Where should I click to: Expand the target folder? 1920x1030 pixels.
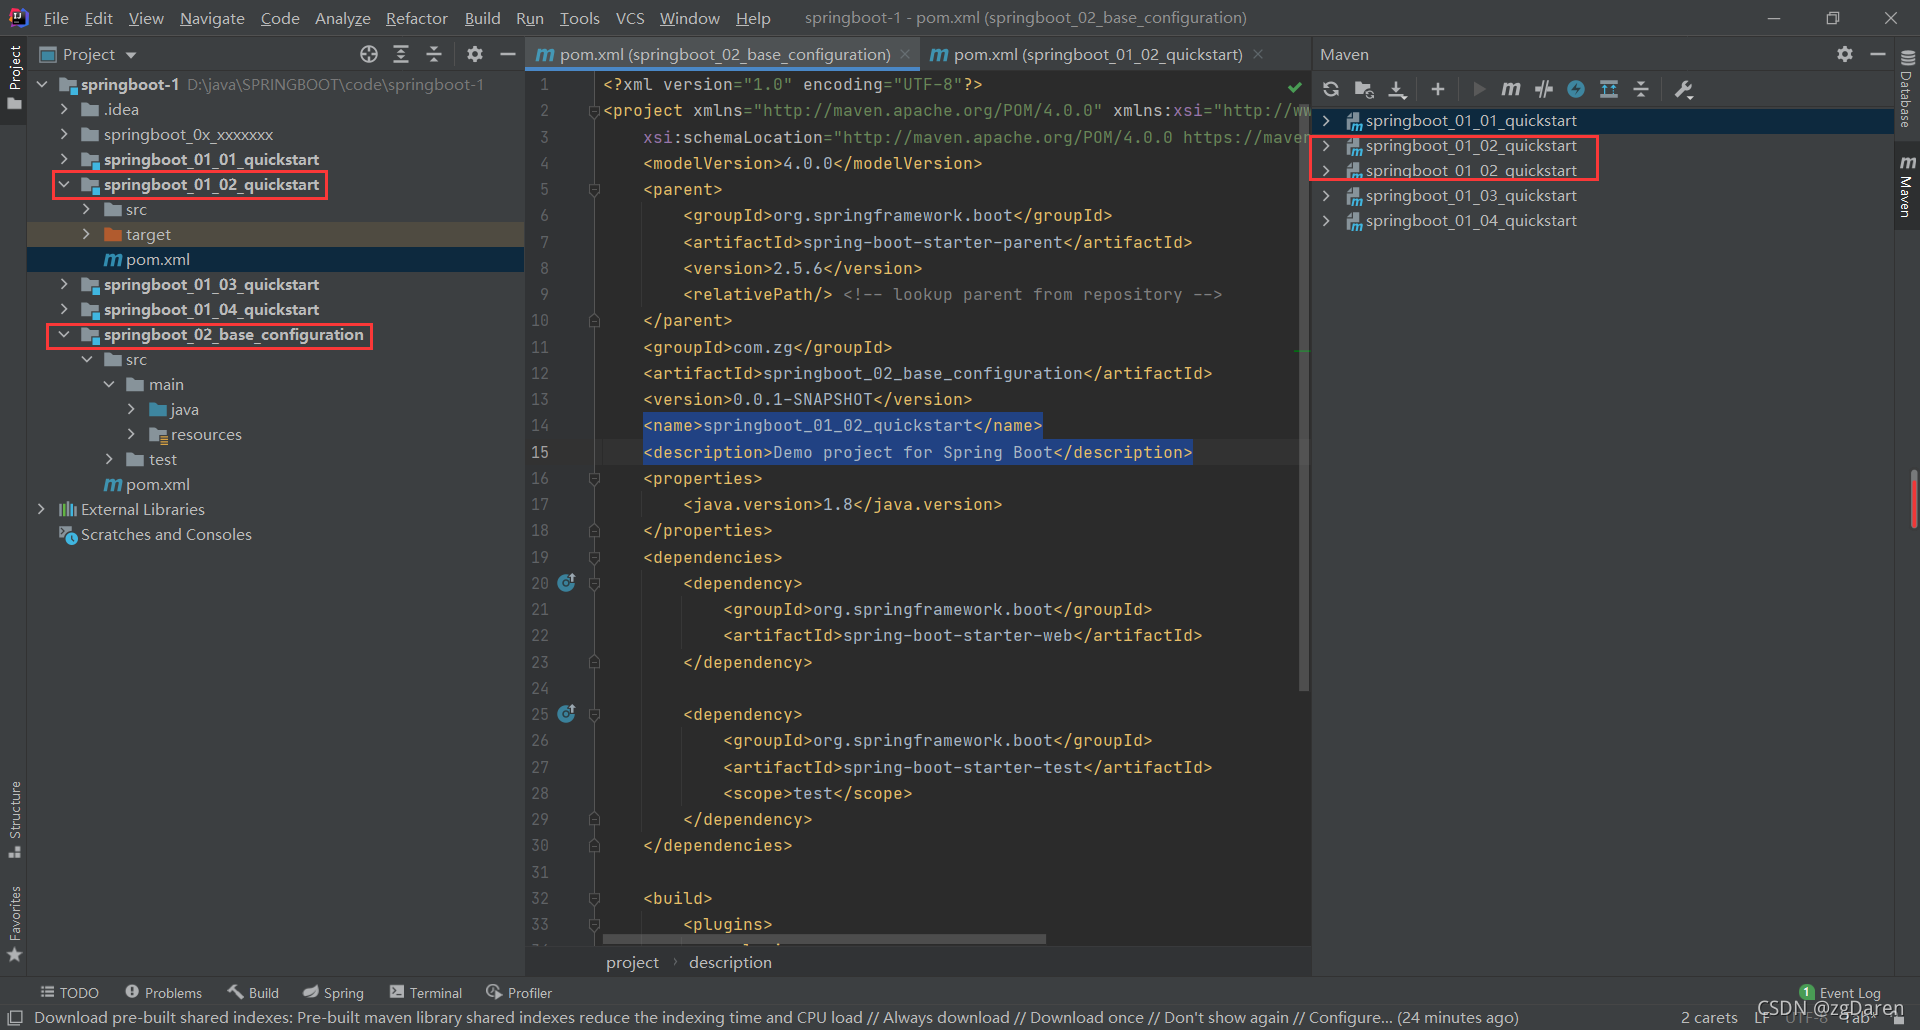[x=86, y=234]
